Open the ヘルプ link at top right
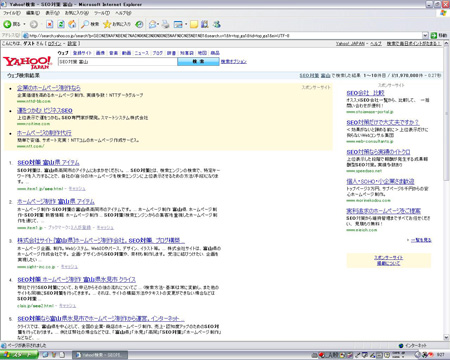Image resolution: width=450 pixels, height=360 pixels. click(x=376, y=44)
